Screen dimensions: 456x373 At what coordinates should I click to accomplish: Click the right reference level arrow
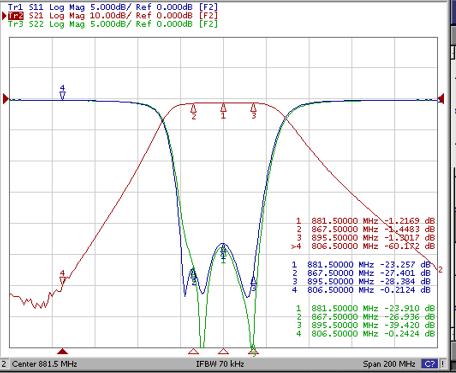[441, 99]
